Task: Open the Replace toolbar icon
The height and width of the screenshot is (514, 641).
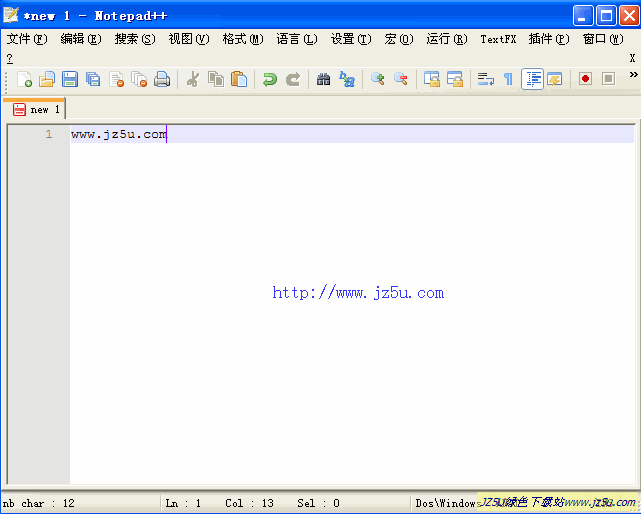Action: [347, 79]
